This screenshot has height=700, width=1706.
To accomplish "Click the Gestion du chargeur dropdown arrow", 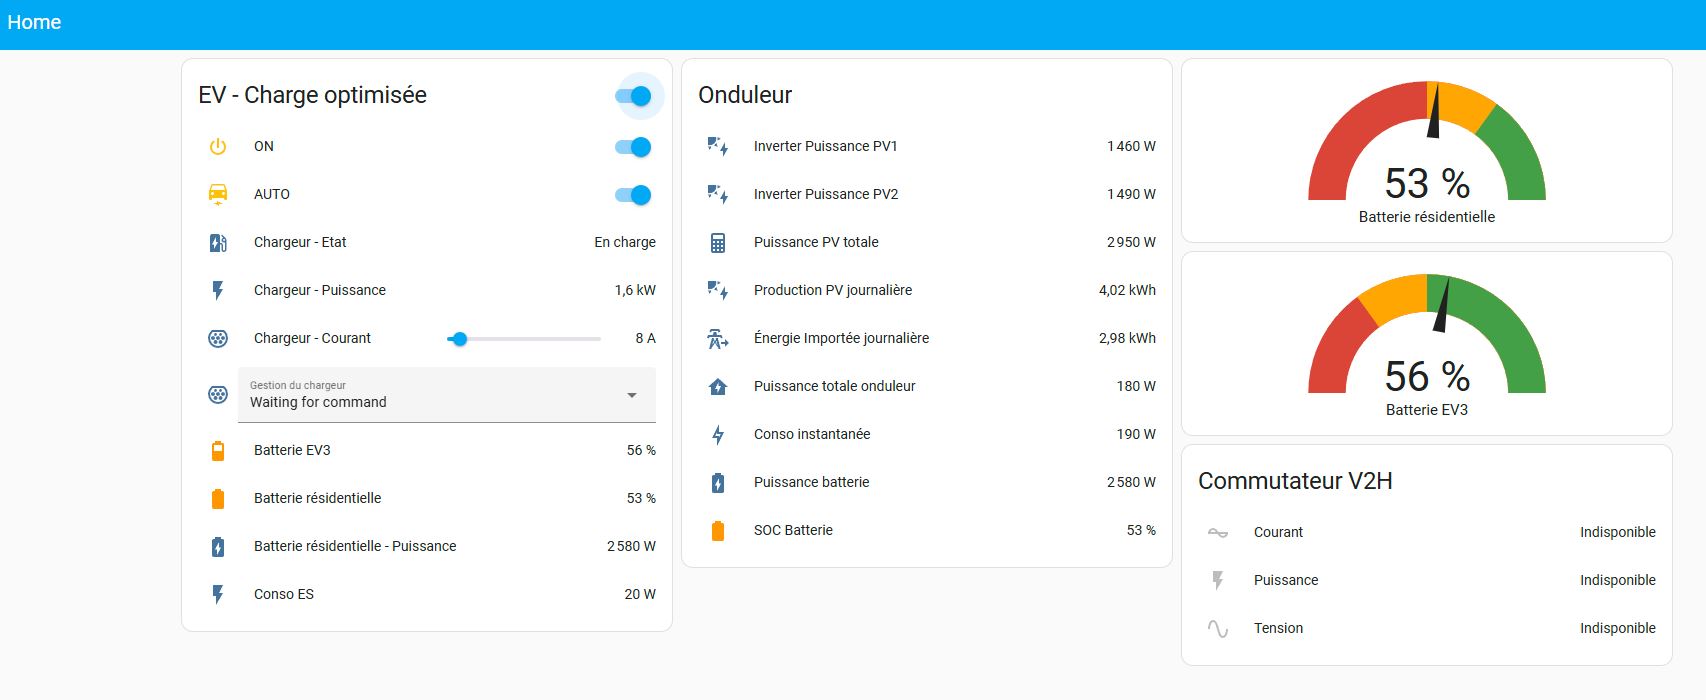I will [632, 395].
